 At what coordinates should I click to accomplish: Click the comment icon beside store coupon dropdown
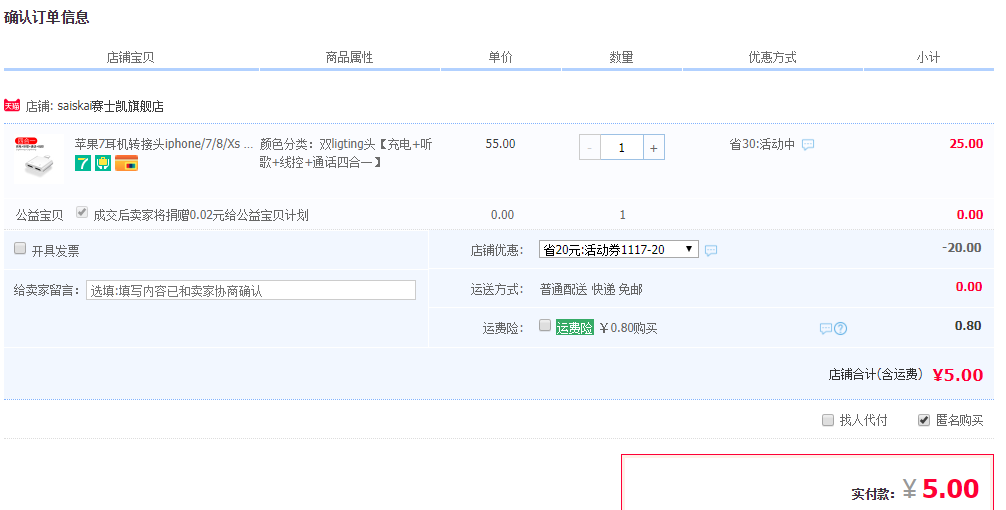coord(711,250)
